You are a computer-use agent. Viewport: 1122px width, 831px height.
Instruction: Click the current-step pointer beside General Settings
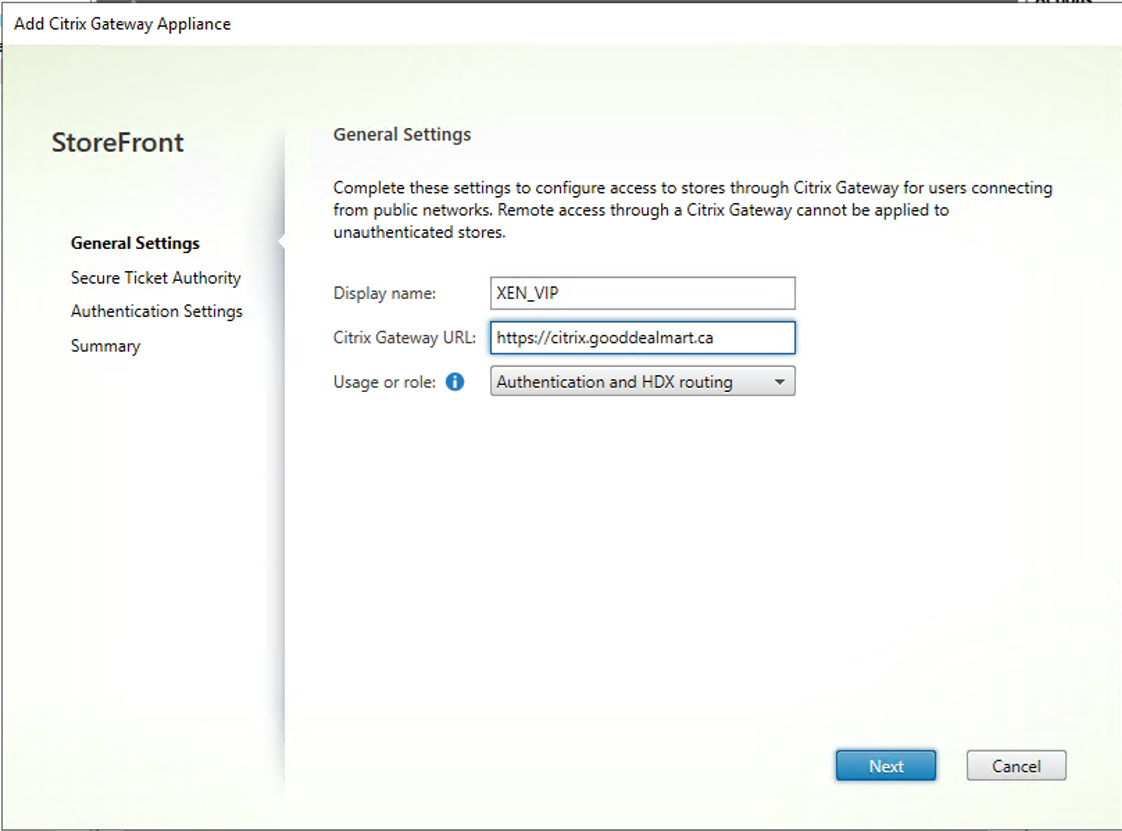(281, 243)
